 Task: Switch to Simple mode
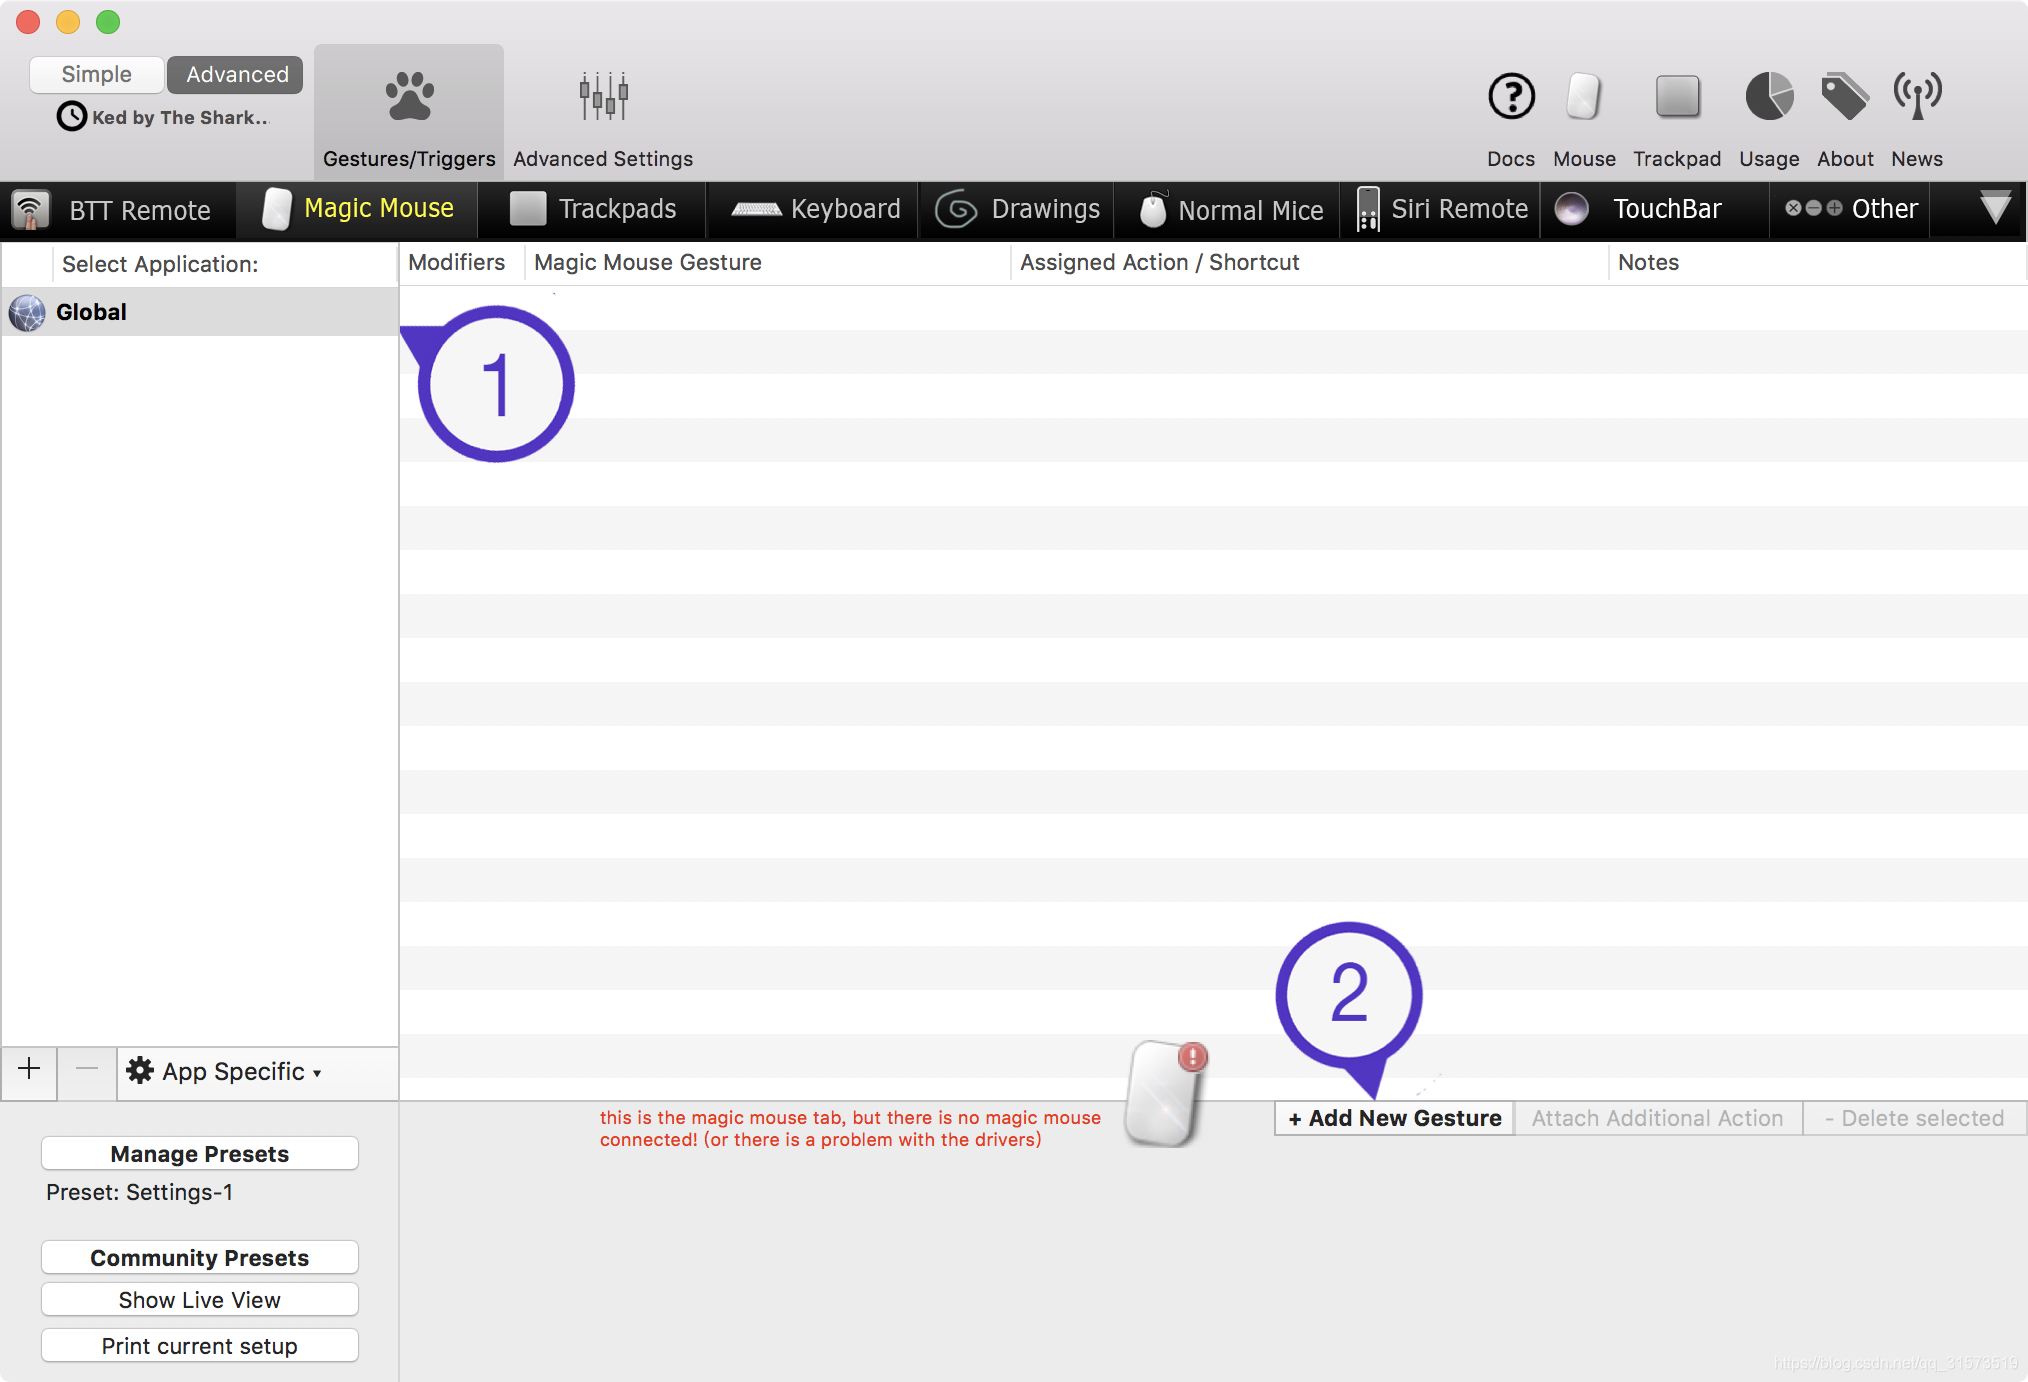click(96, 74)
